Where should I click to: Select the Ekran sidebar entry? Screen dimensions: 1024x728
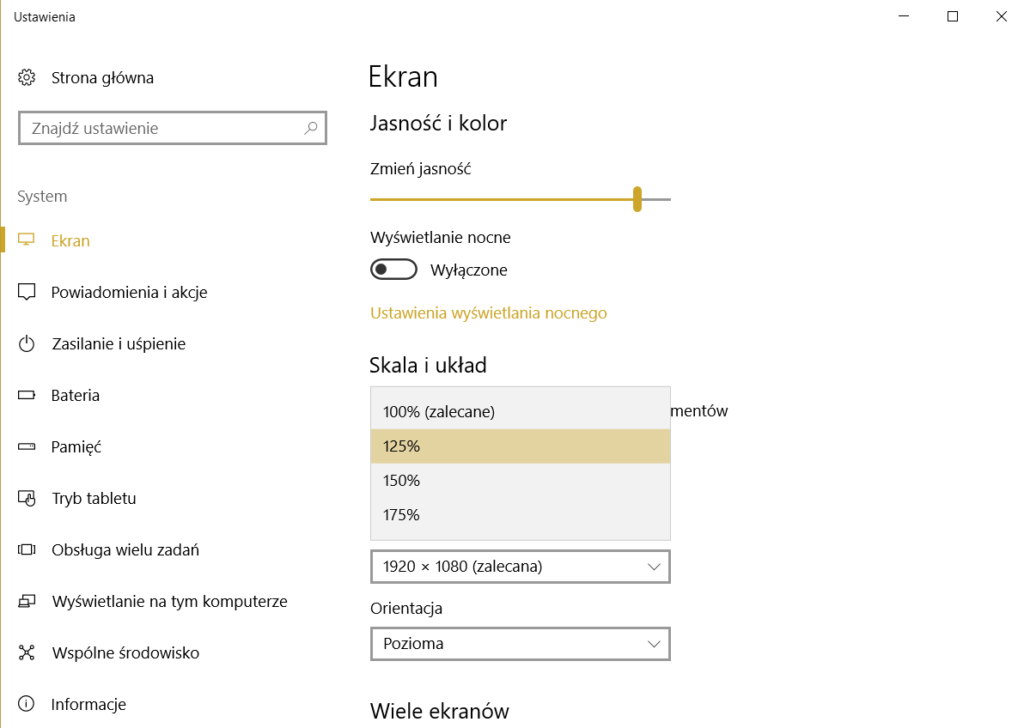pos(71,240)
